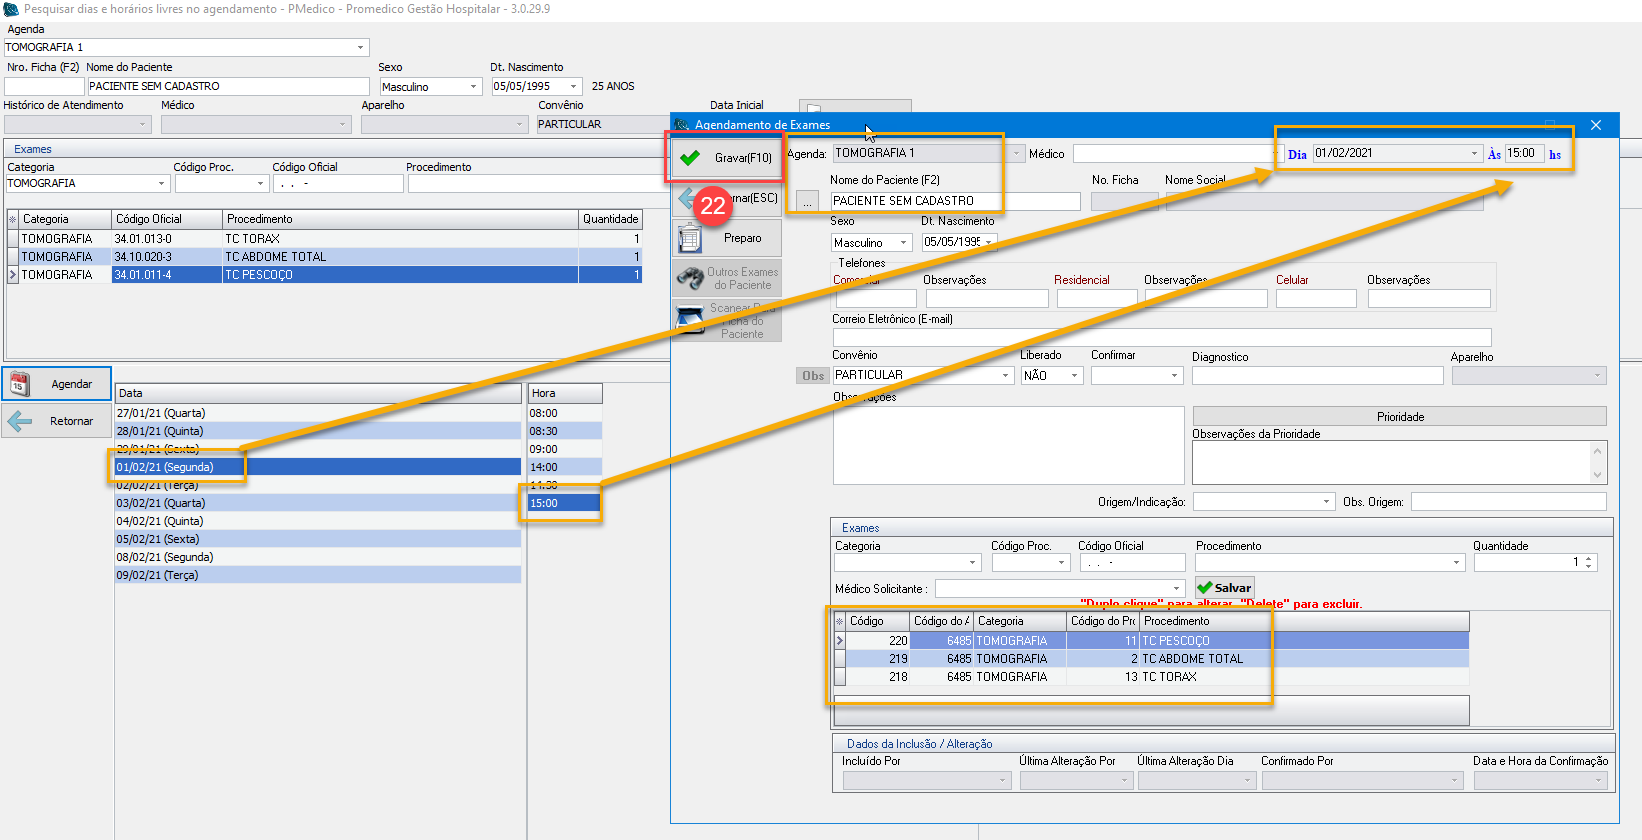The width and height of the screenshot is (1642, 840).
Task: Click the Preparo notepad button
Action: [726, 238]
